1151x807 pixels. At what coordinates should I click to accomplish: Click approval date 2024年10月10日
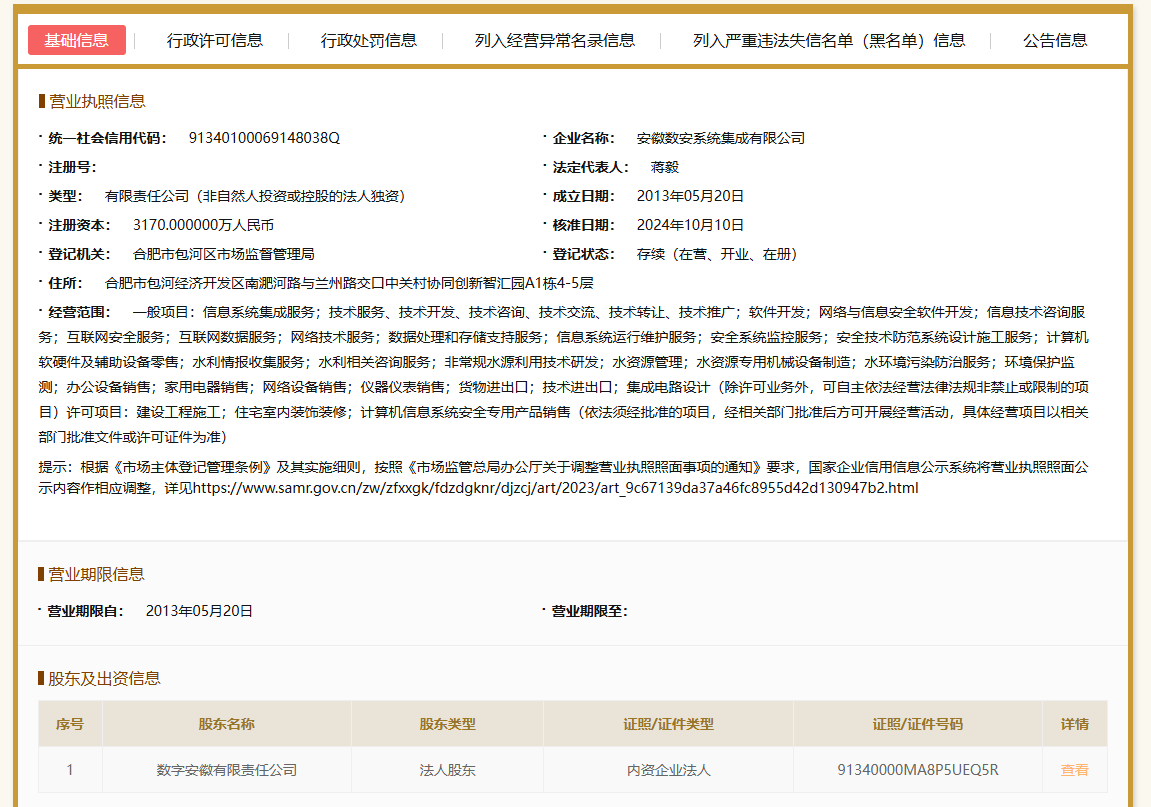point(690,225)
